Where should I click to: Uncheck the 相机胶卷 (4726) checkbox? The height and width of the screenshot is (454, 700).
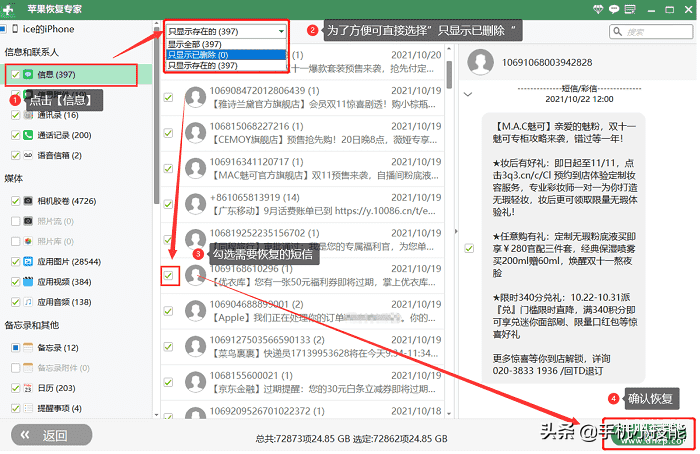tap(16, 201)
